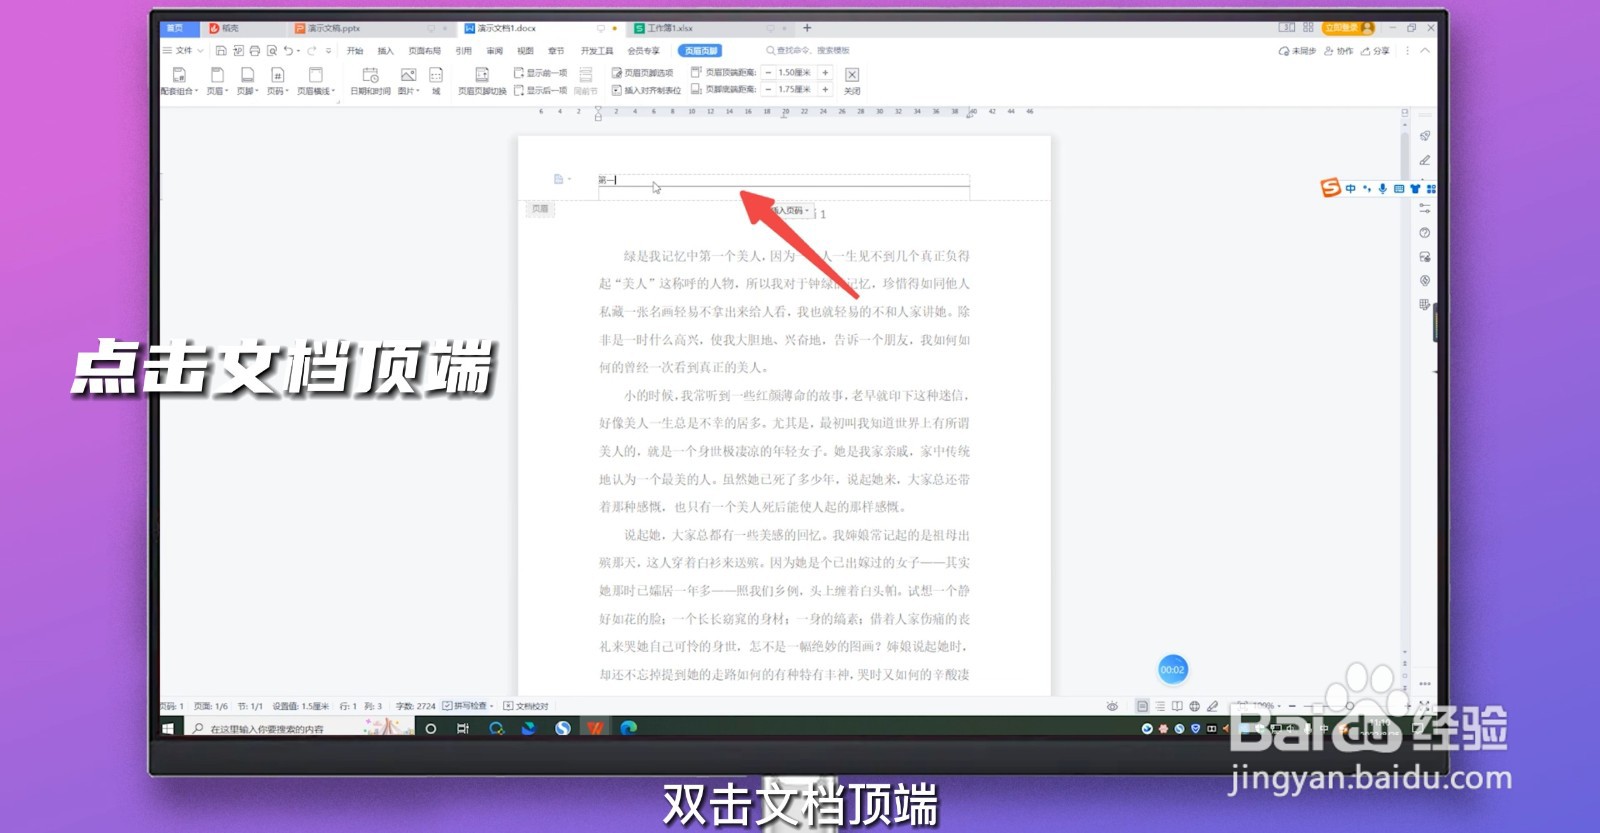Switch to the 审阅 ribbon tab
This screenshot has height=833, width=1600.
[494, 51]
